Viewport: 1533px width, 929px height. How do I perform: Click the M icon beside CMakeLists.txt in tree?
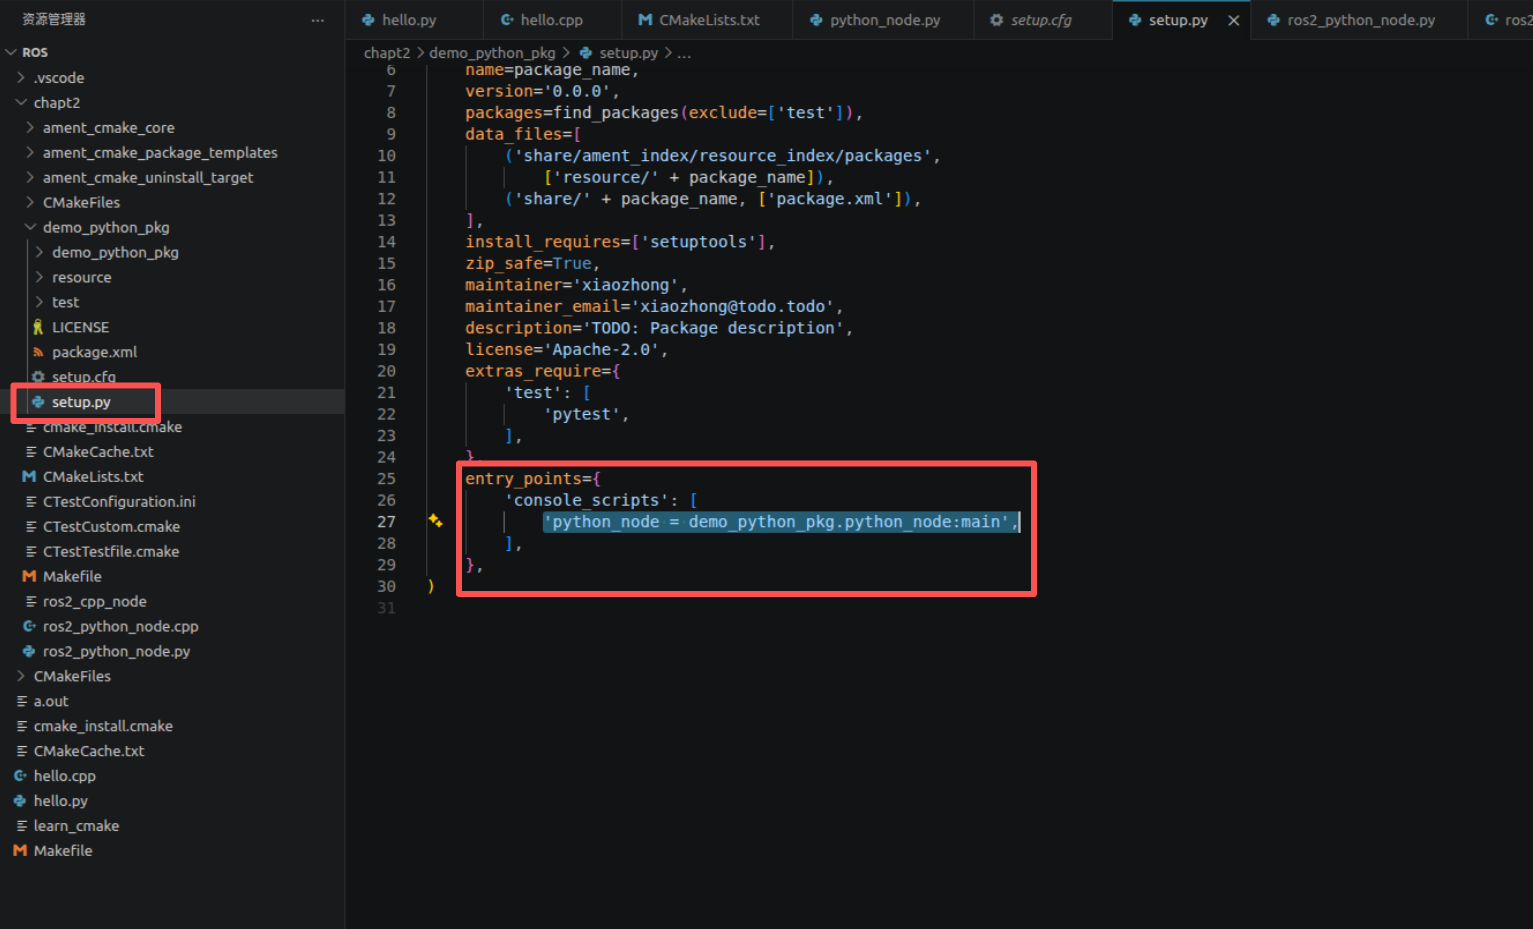pos(29,477)
